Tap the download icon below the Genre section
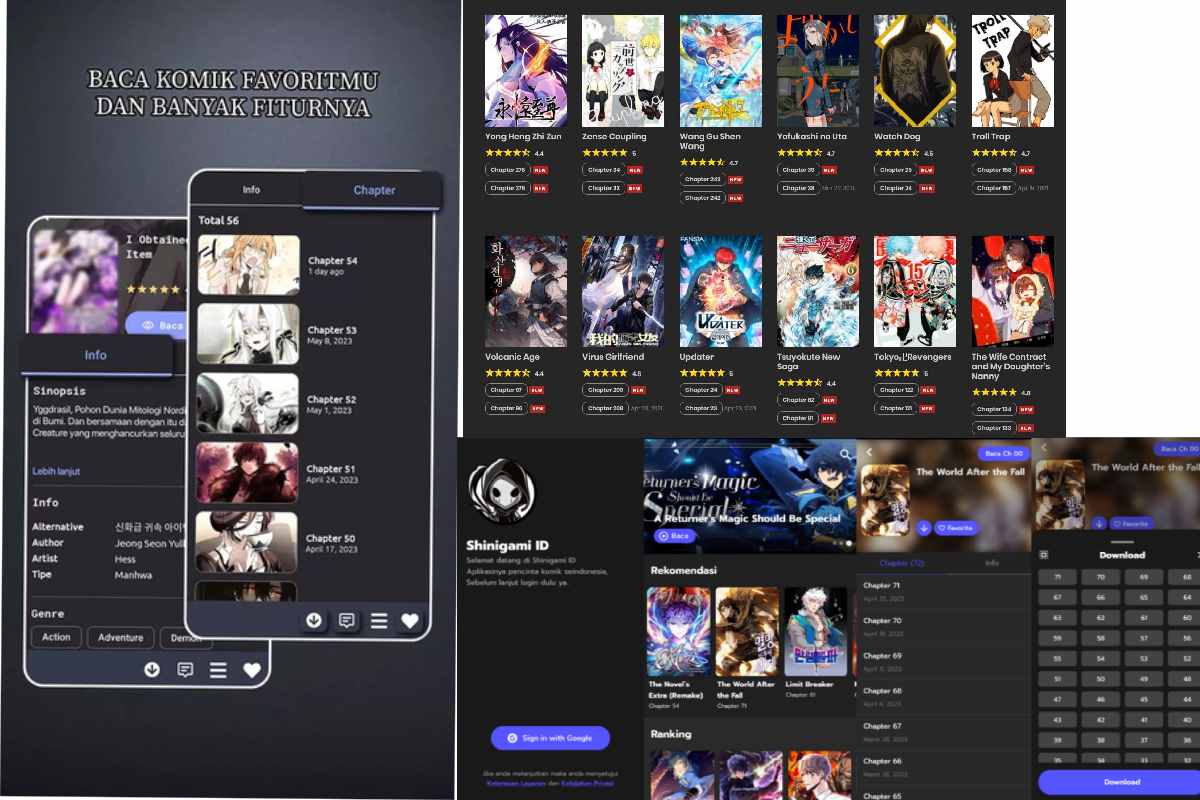Image resolution: width=1200 pixels, height=800 pixels. click(152, 669)
